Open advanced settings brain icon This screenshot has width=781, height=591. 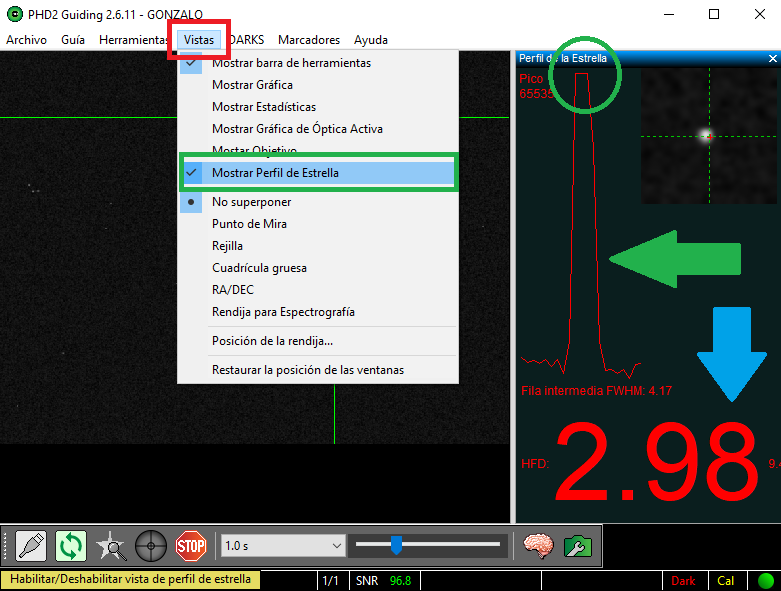(538, 546)
